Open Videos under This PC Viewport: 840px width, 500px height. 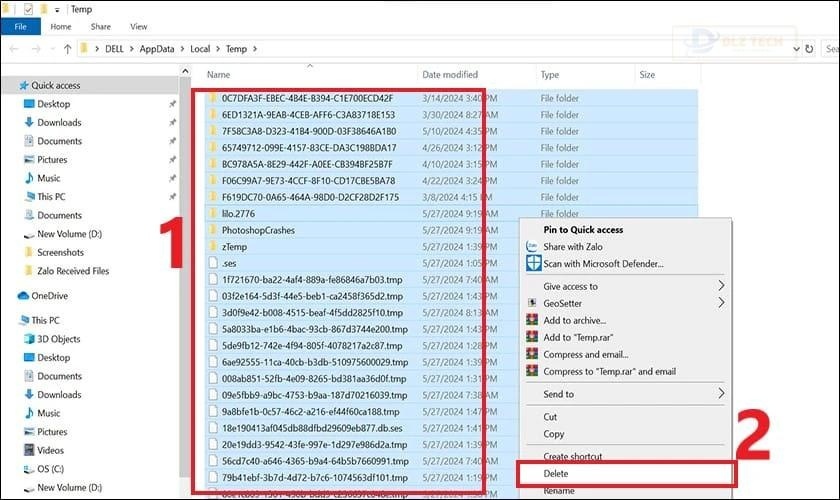tap(50, 450)
